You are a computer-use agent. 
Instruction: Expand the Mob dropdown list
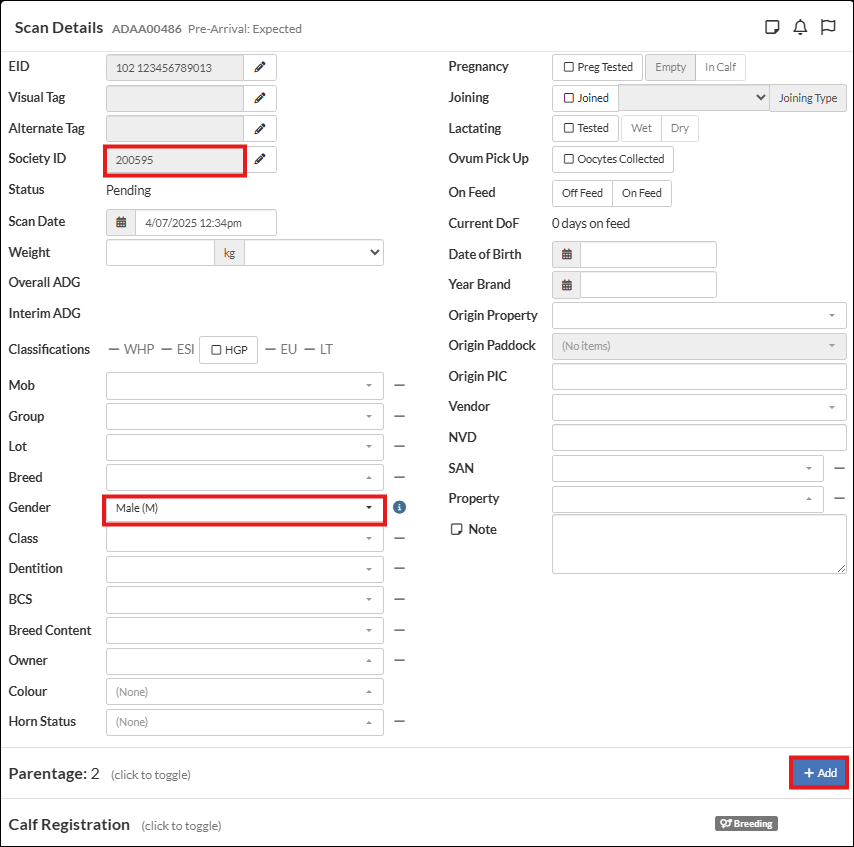(244, 386)
